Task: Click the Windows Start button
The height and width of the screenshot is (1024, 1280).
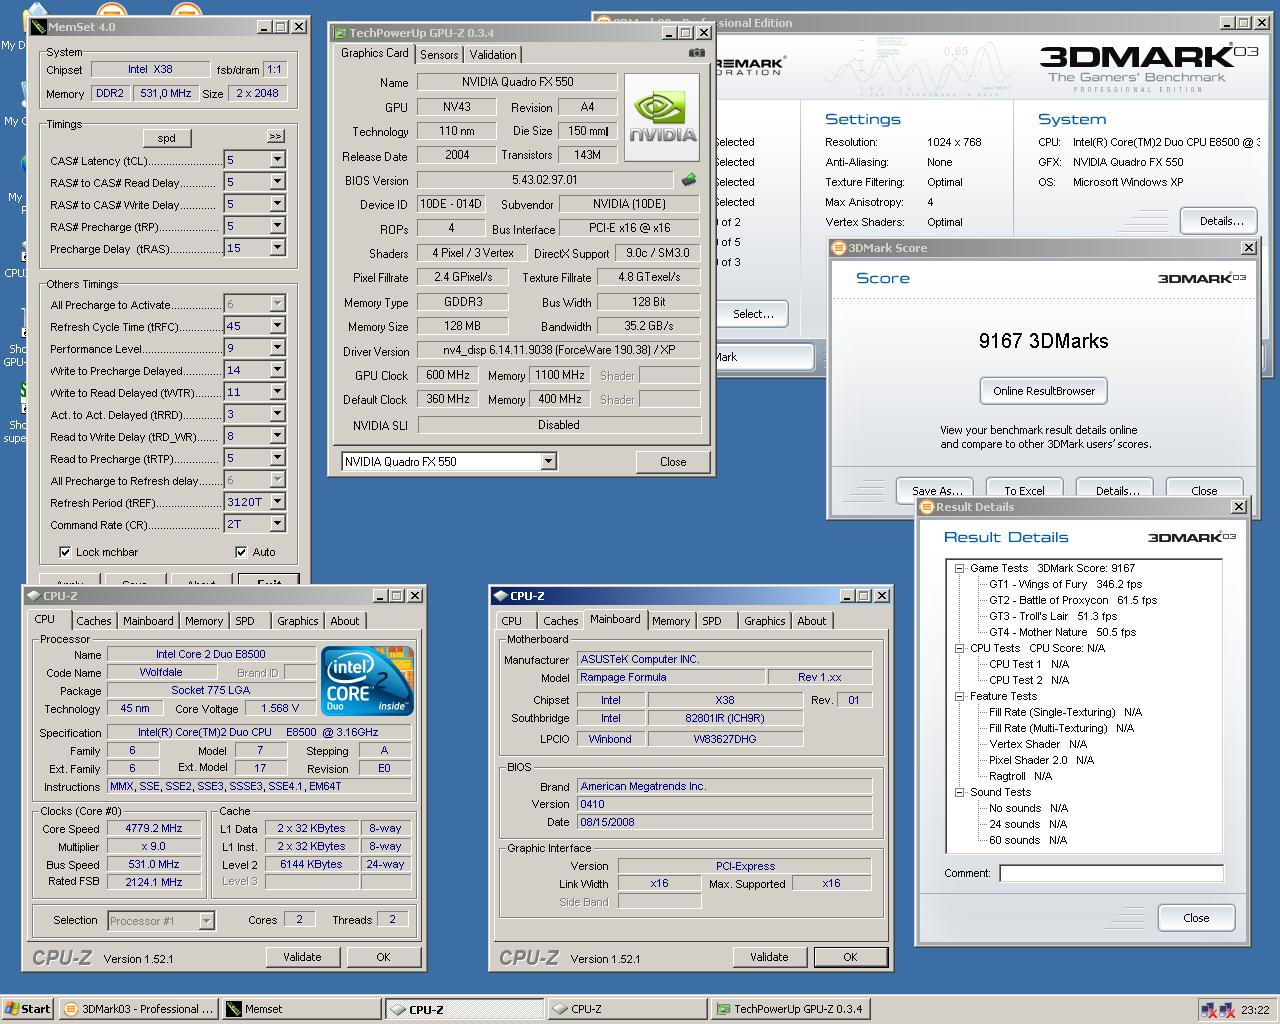Action: [28, 1008]
